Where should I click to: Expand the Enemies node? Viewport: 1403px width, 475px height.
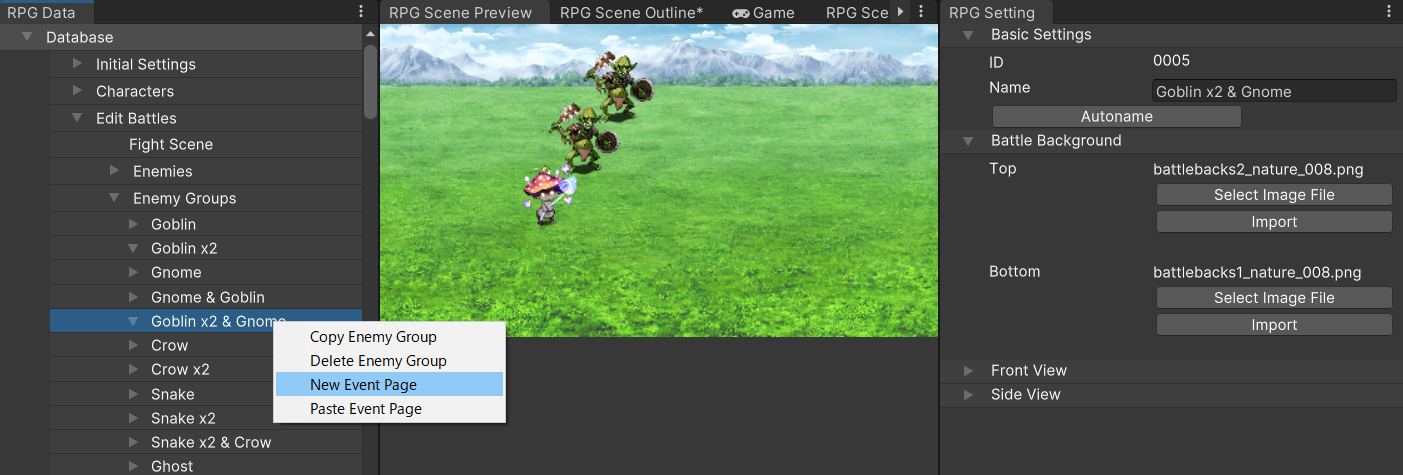pyautogui.click(x=114, y=171)
